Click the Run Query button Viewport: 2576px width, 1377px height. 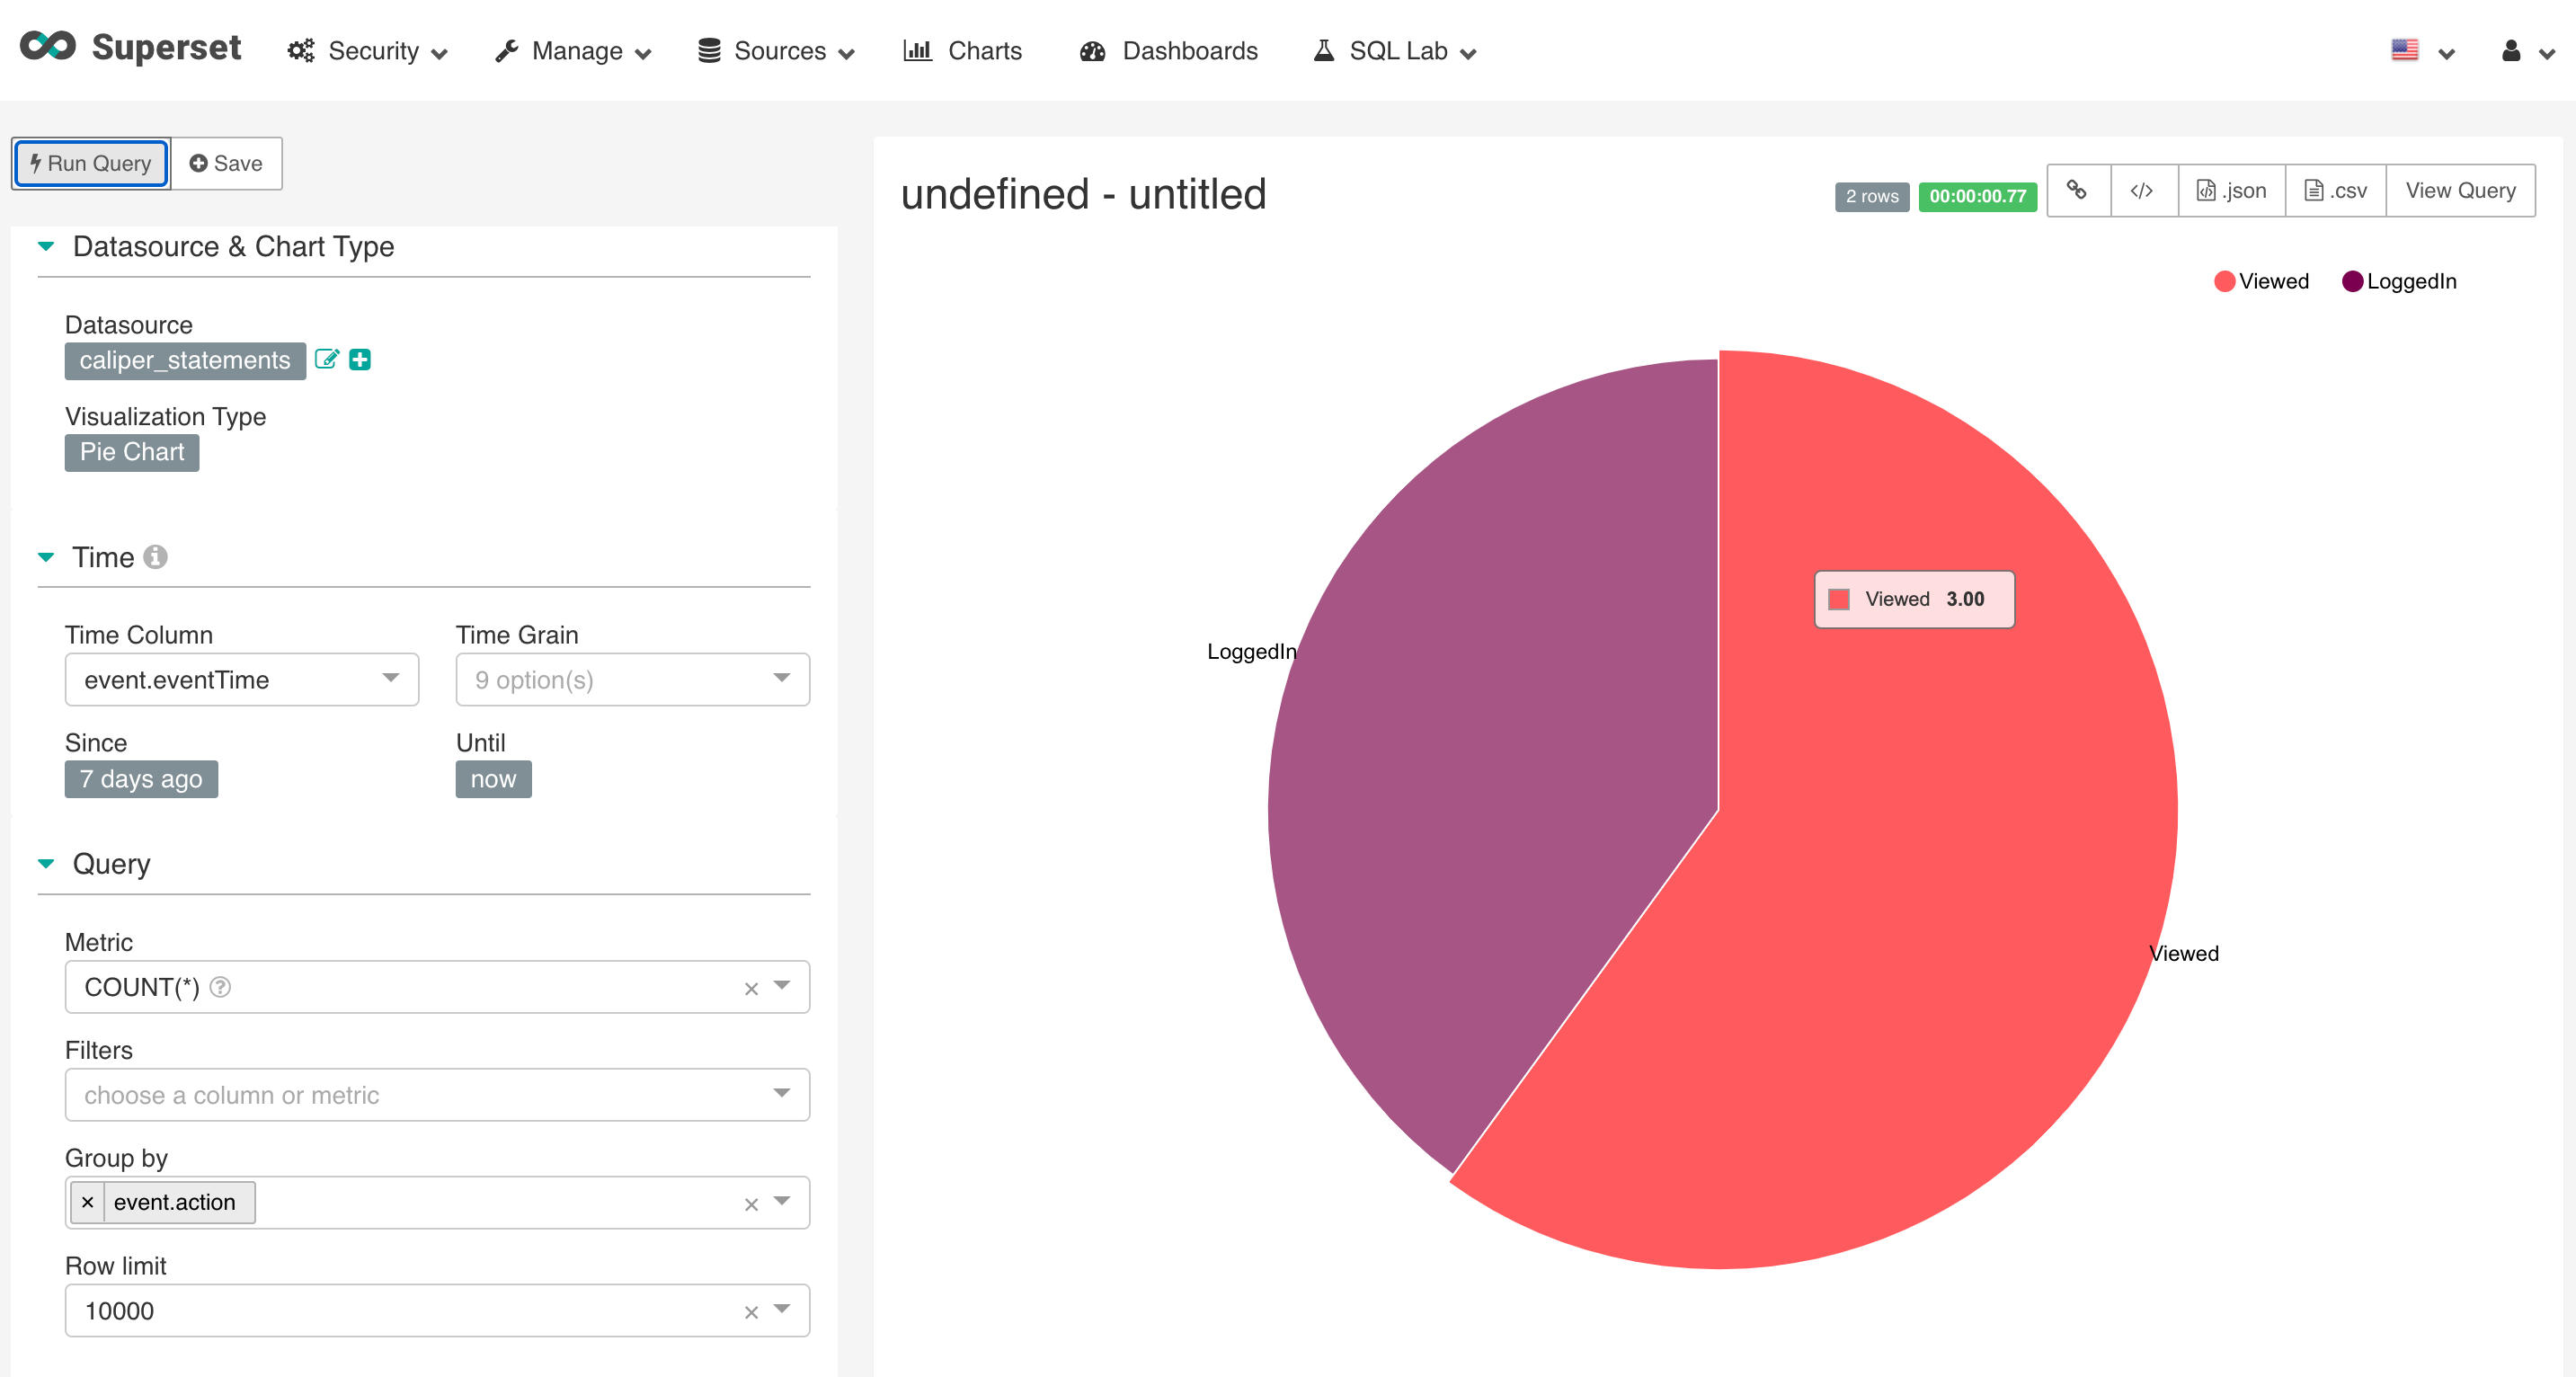(x=91, y=163)
